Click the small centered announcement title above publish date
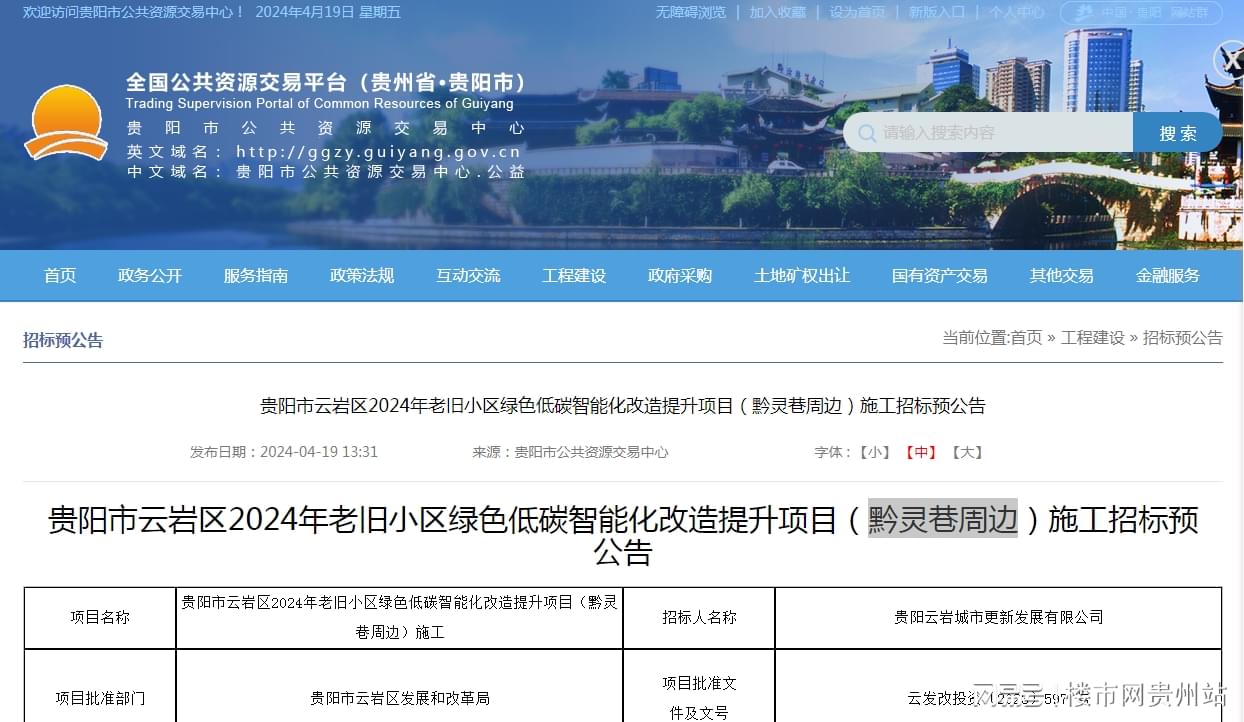The height and width of the screenshot is (722, 1244). 623,406
